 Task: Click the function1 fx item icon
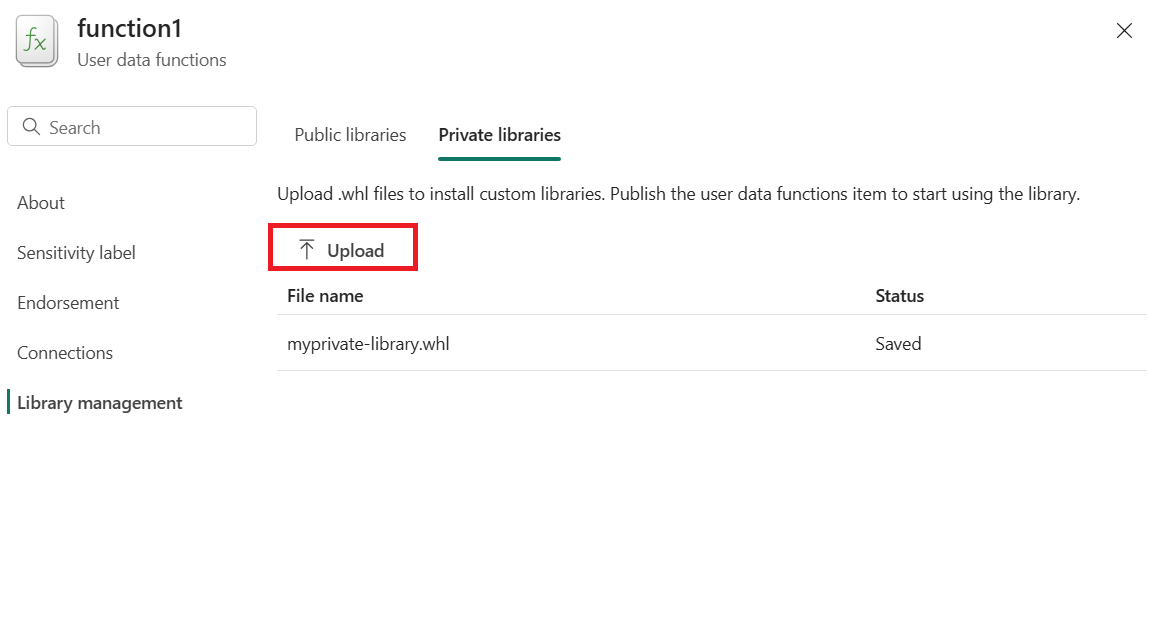[37, 41]
